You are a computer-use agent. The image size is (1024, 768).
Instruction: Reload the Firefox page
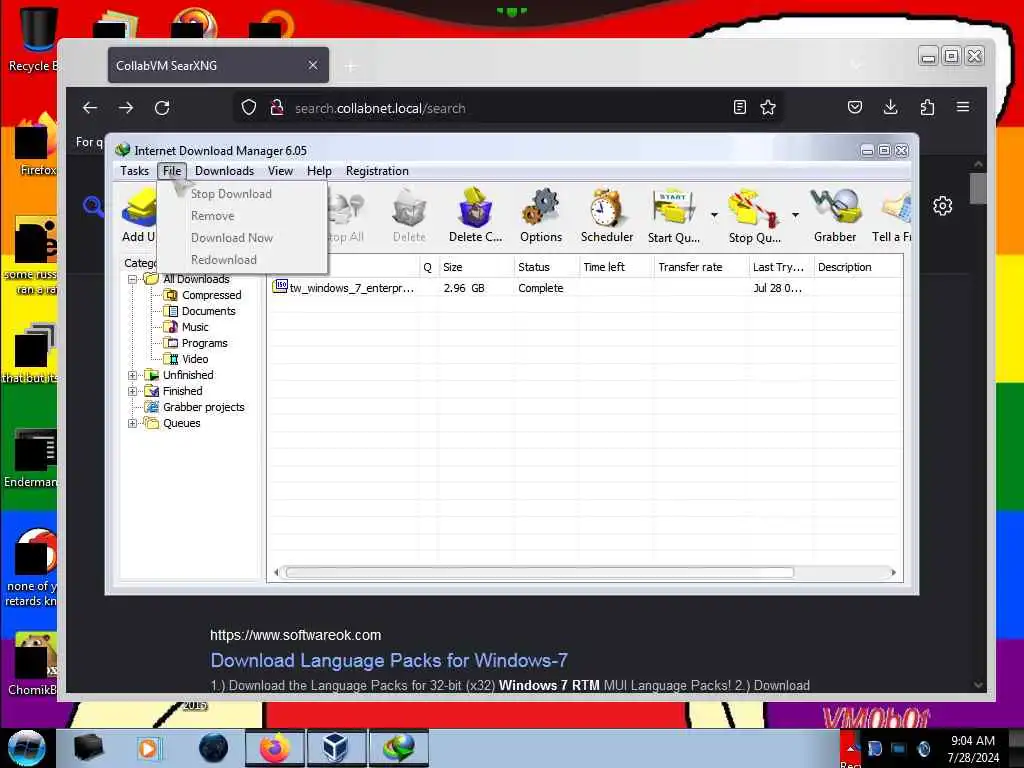[162, 108]
